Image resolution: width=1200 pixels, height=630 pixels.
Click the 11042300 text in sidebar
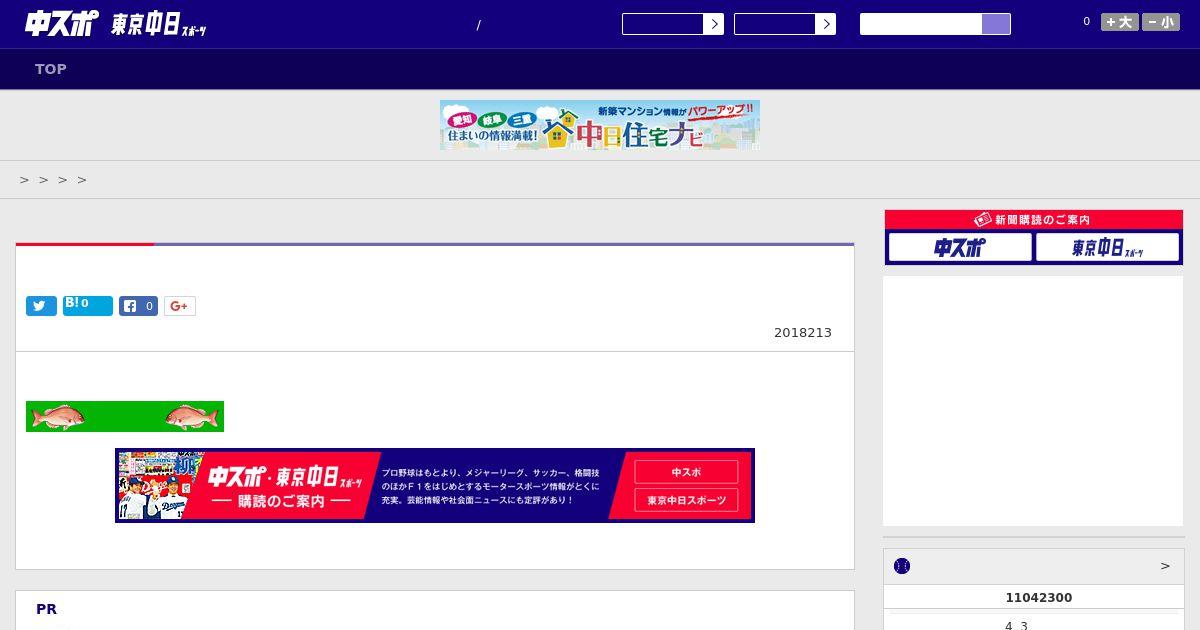coord(1038,598)
